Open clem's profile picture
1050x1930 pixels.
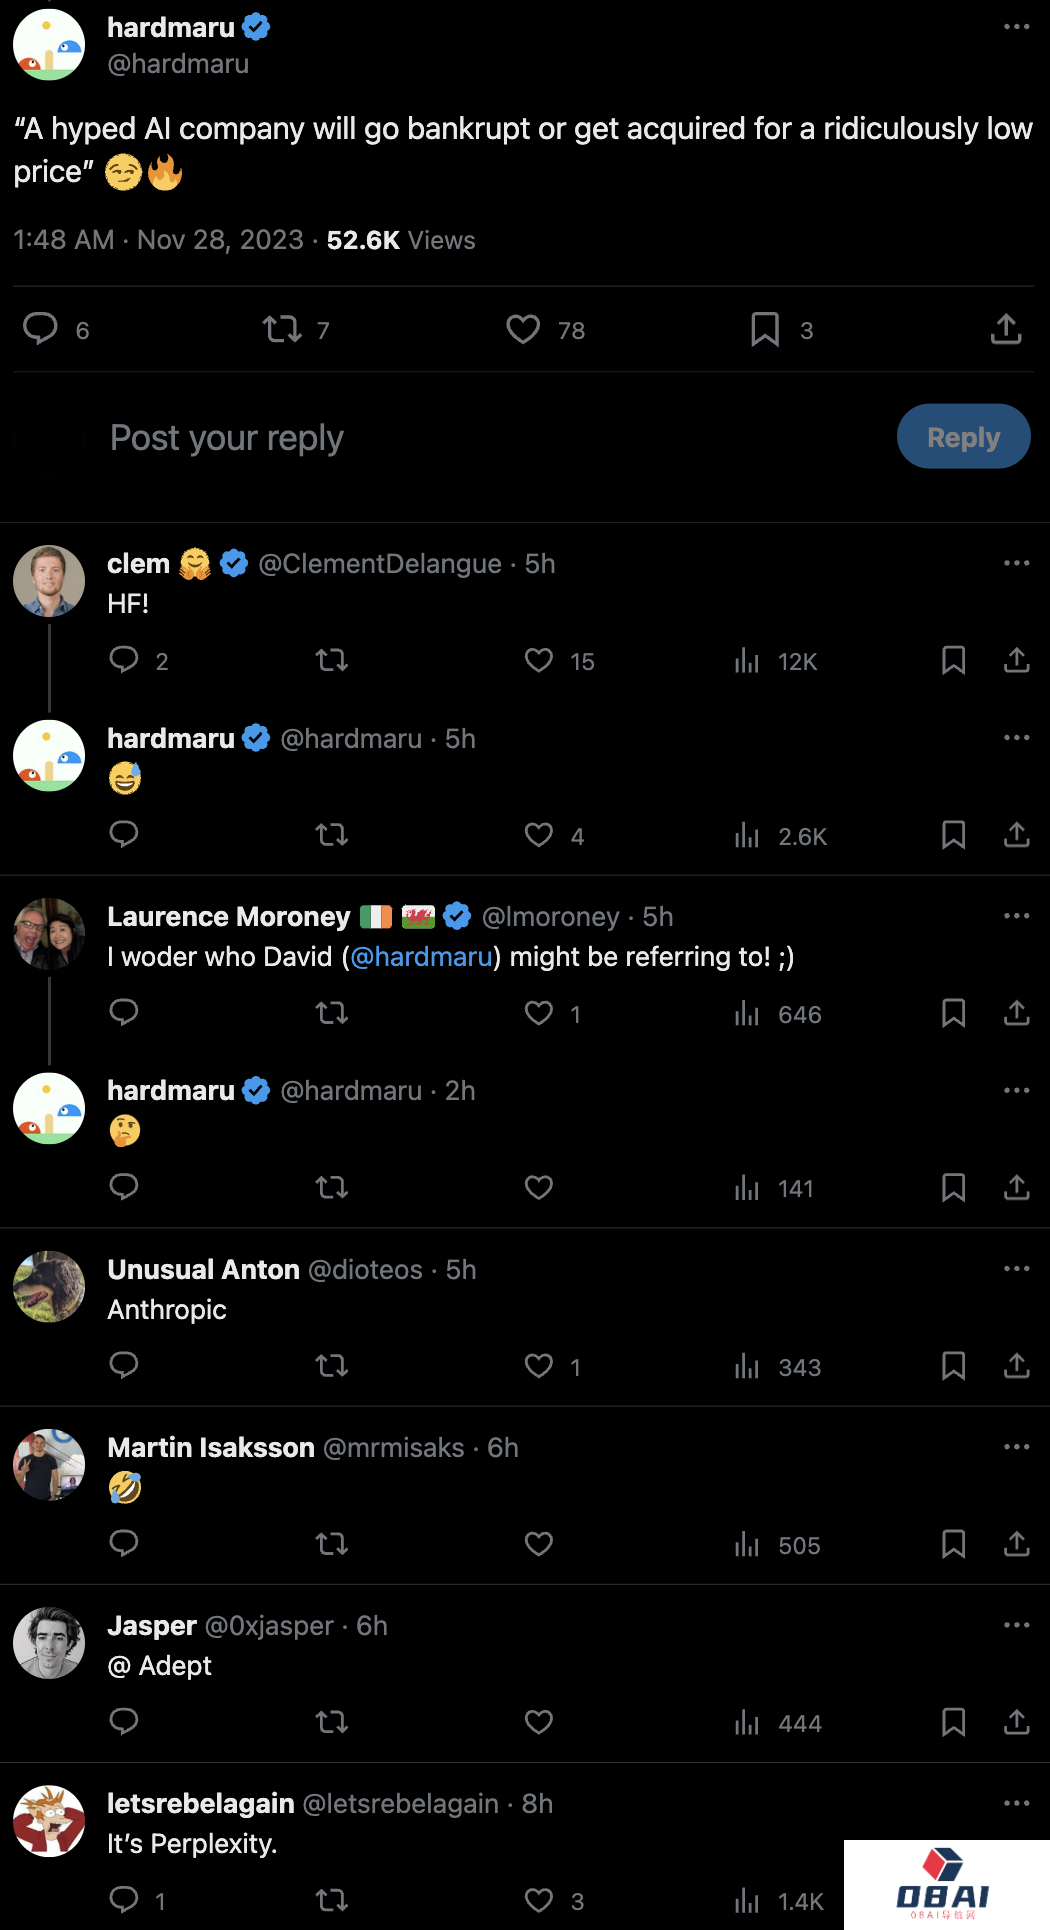click(x=49, y=581)
